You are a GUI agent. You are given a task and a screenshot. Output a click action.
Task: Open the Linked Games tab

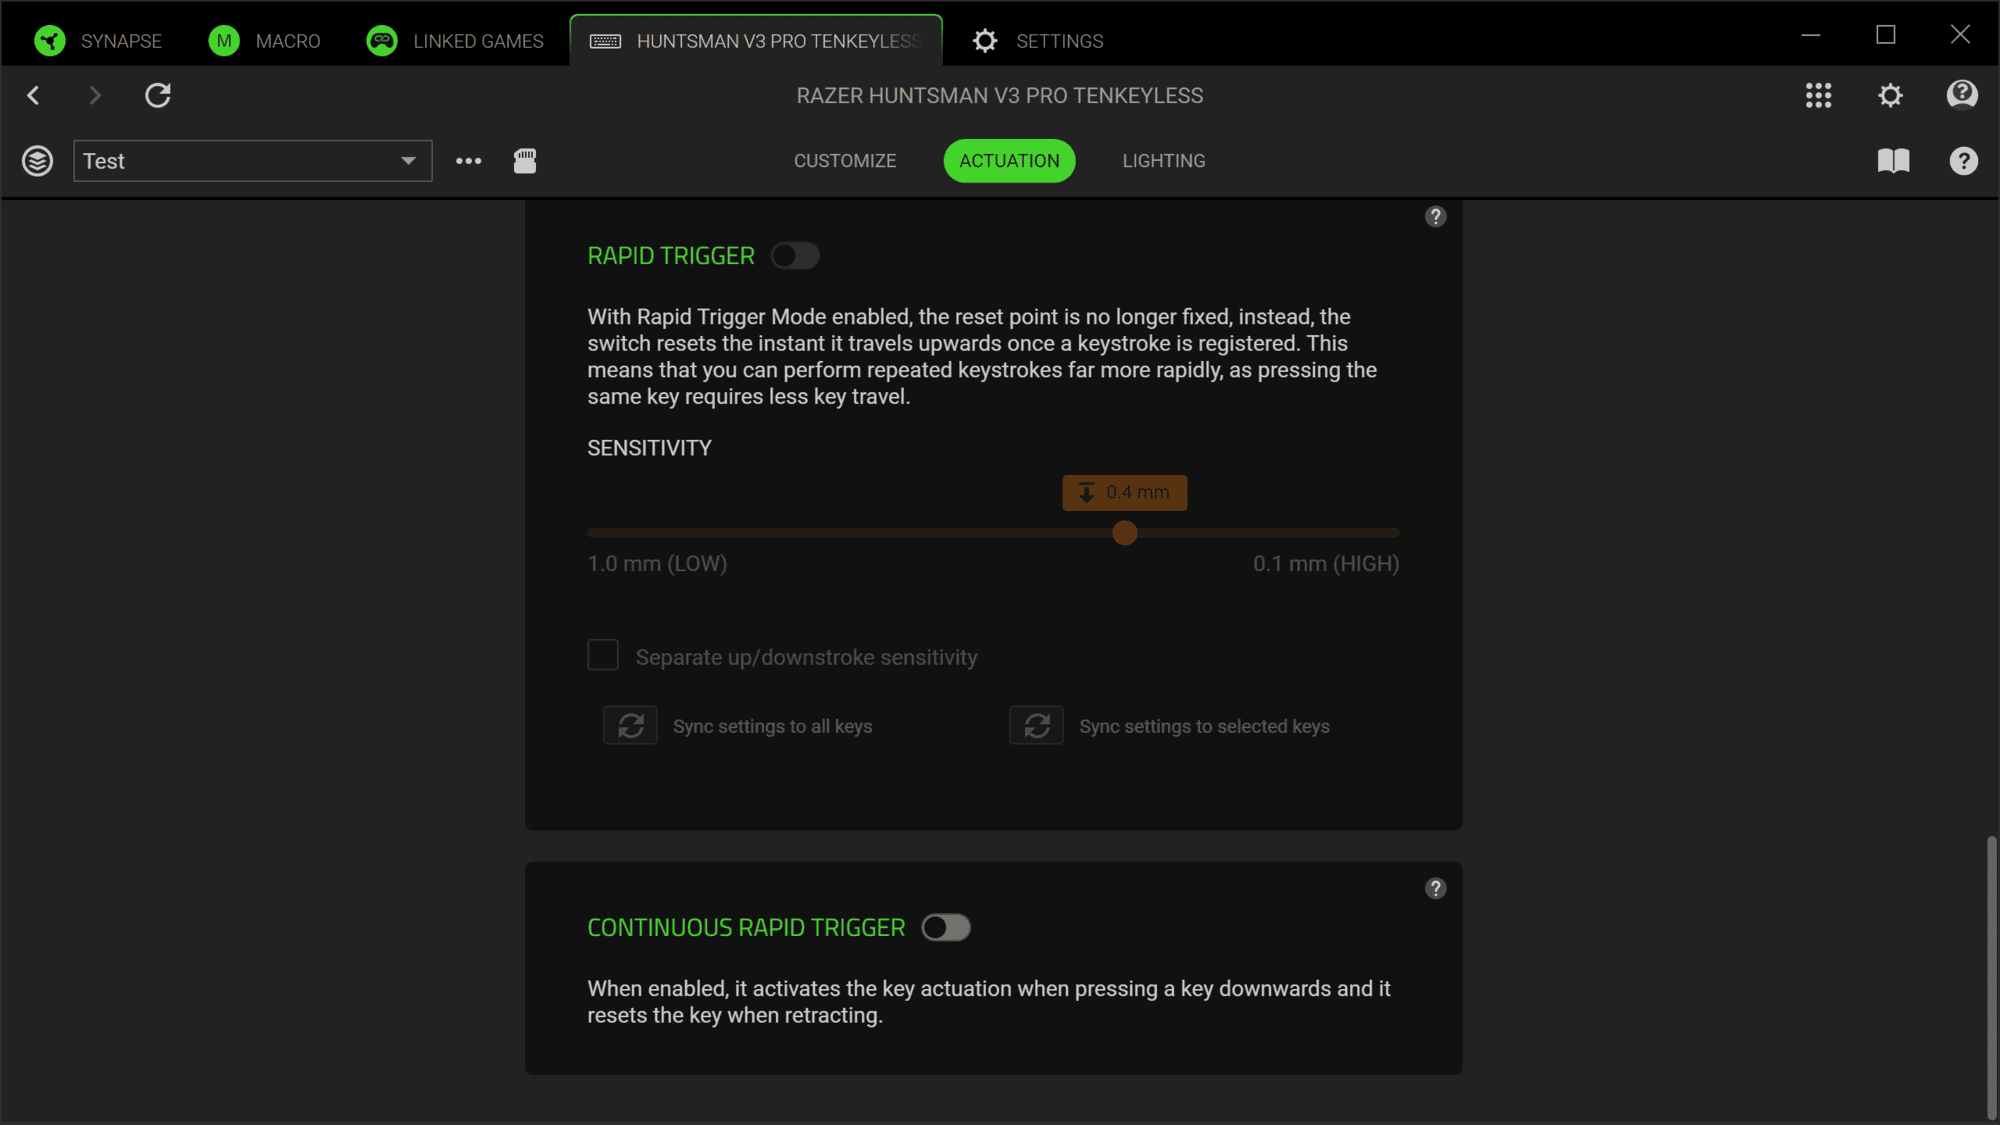[x=455, y=41]
